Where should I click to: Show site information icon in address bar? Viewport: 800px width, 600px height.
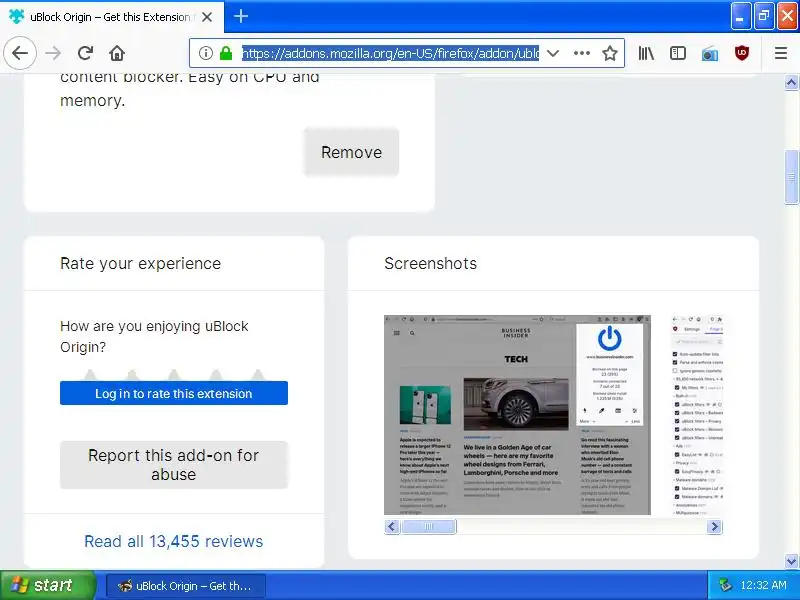206,53
